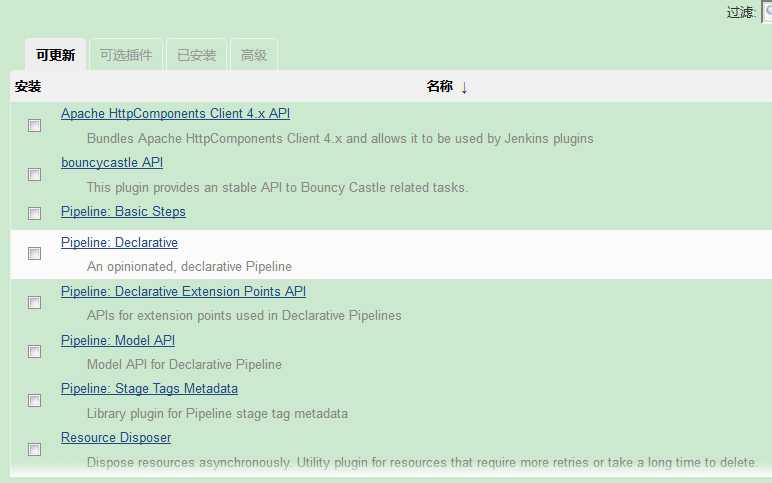The height and width of the screenshot is (483, 772).
Task: Open the Pipeline: Declarative link
Action: coord(119,243)
